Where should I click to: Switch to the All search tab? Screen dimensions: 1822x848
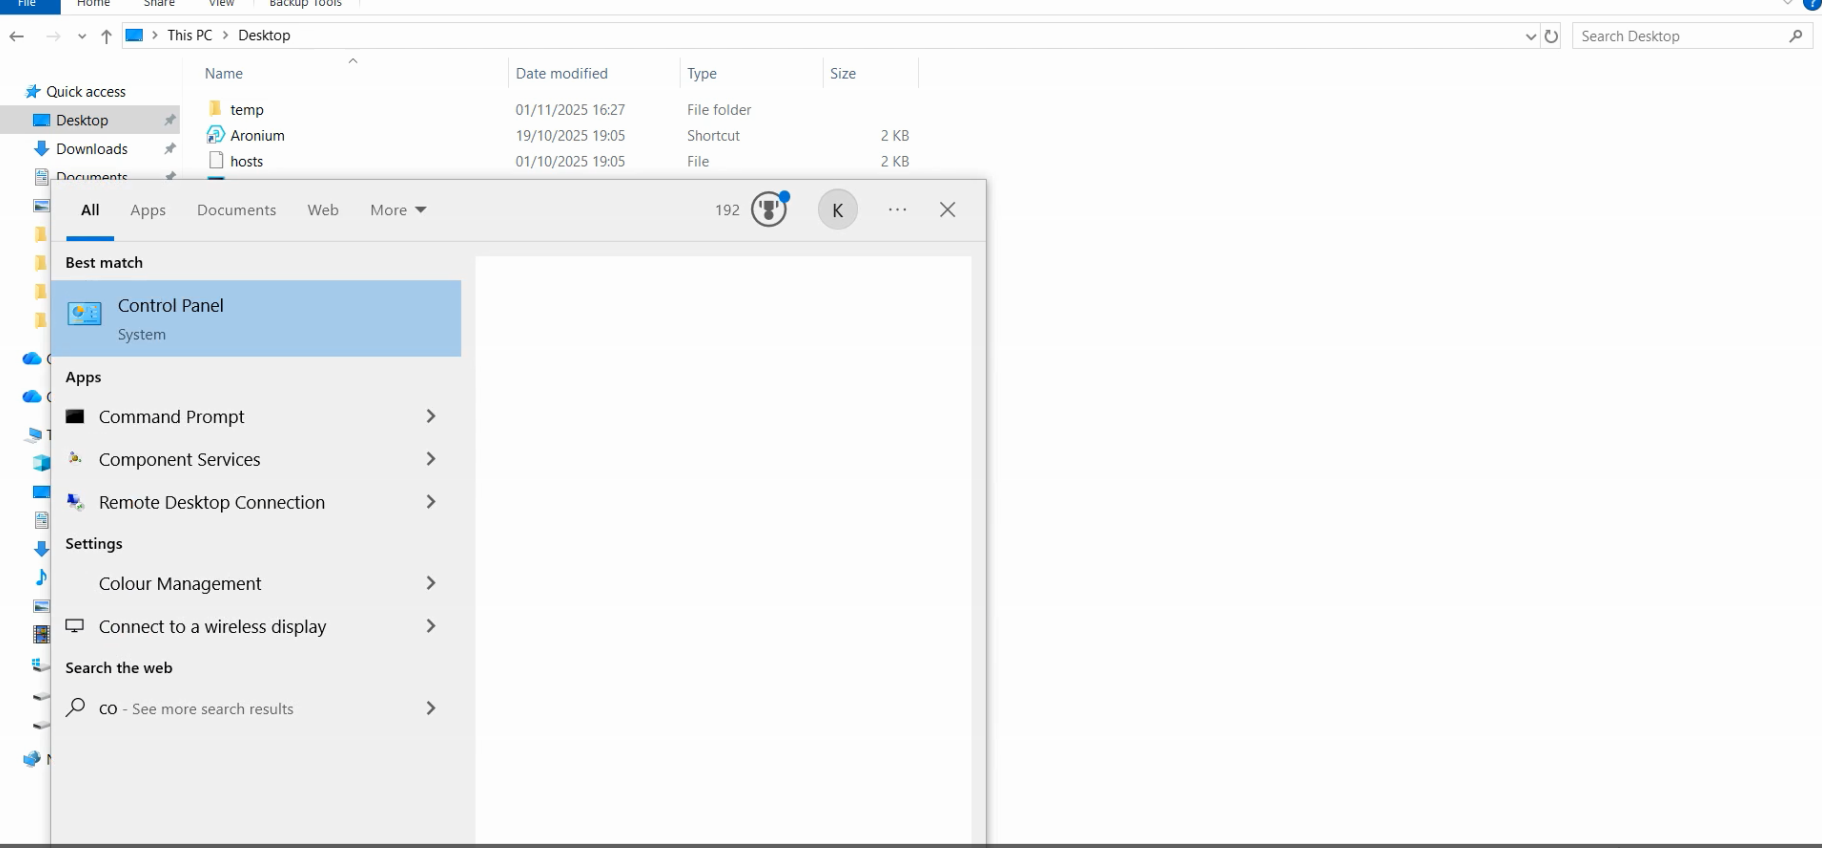(x=90, y=210)
